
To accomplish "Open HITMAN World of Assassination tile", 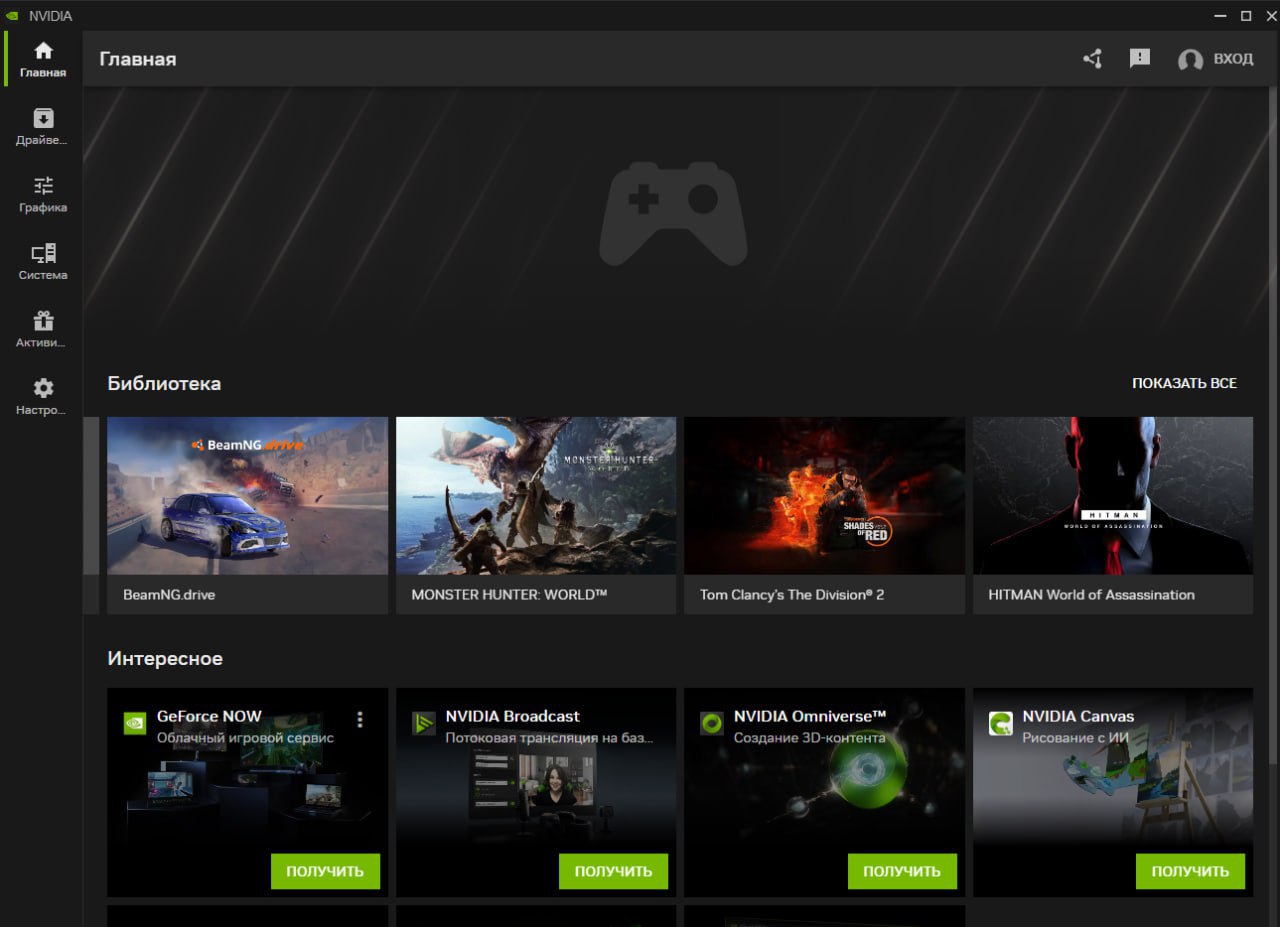I will 1112,496.
